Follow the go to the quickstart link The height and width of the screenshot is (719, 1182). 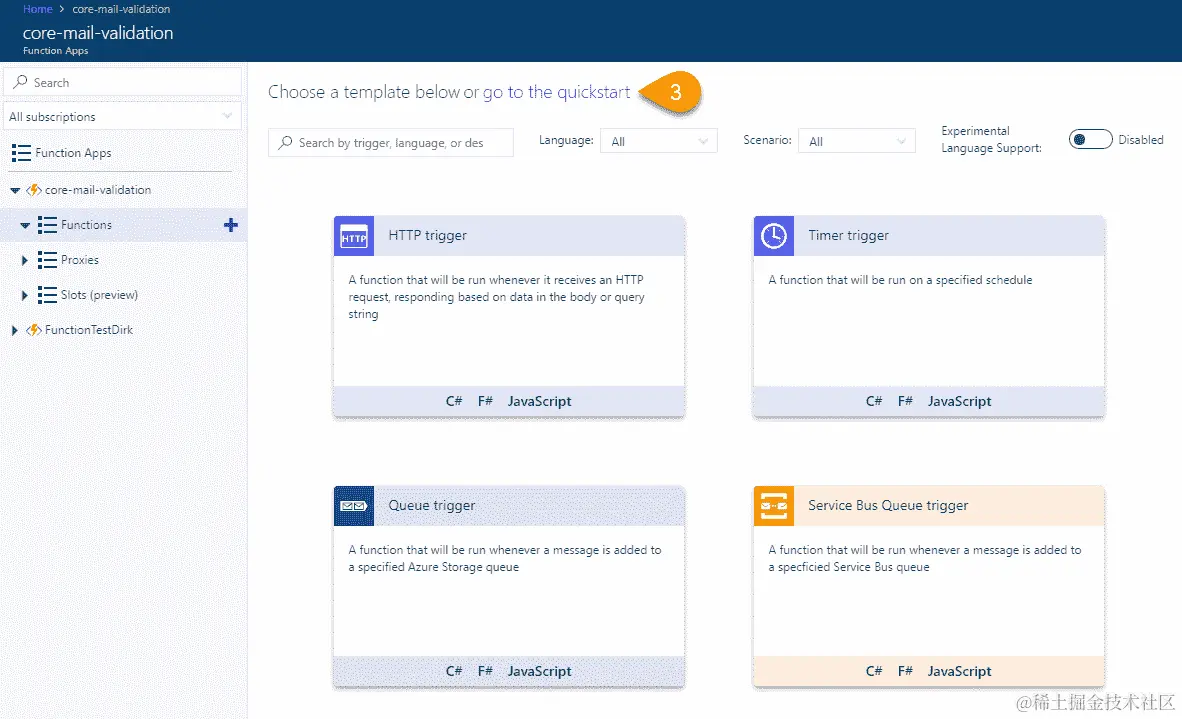tap(556, 92)
